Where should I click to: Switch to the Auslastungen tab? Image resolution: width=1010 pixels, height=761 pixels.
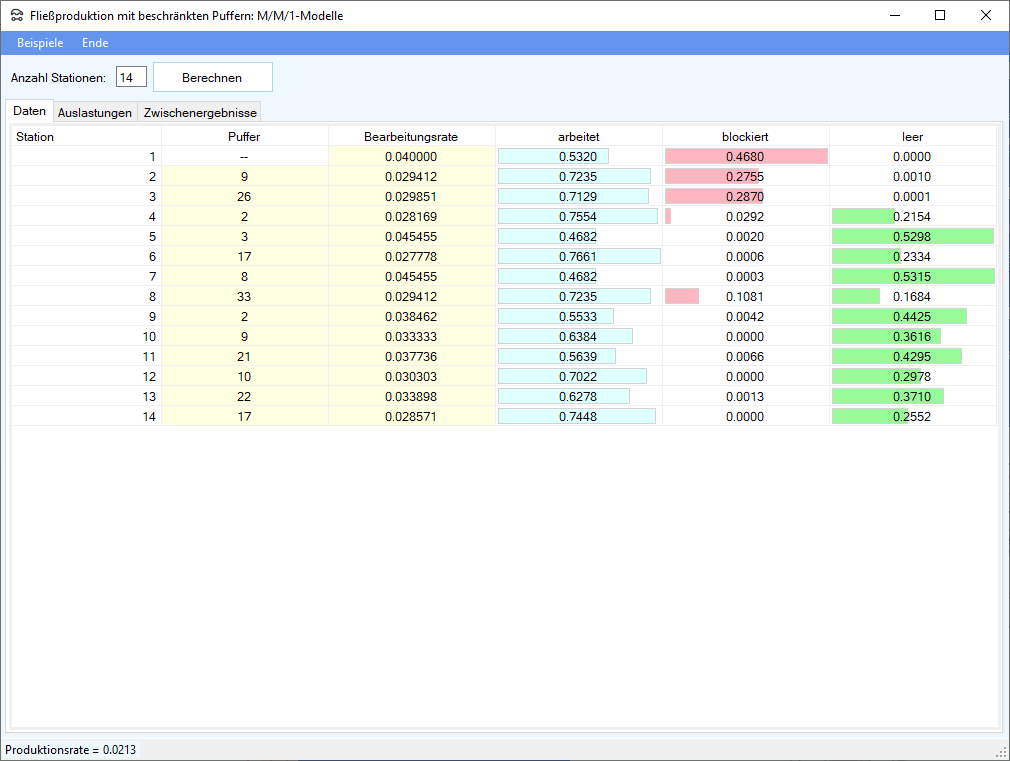pos(95,113)
